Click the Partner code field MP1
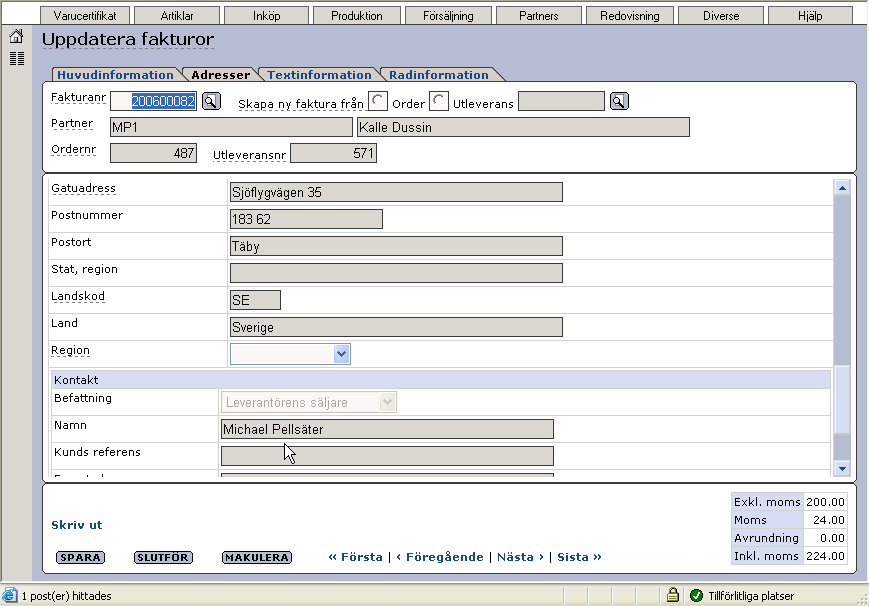This screenshot has height=606, width=869. point(231,127)
